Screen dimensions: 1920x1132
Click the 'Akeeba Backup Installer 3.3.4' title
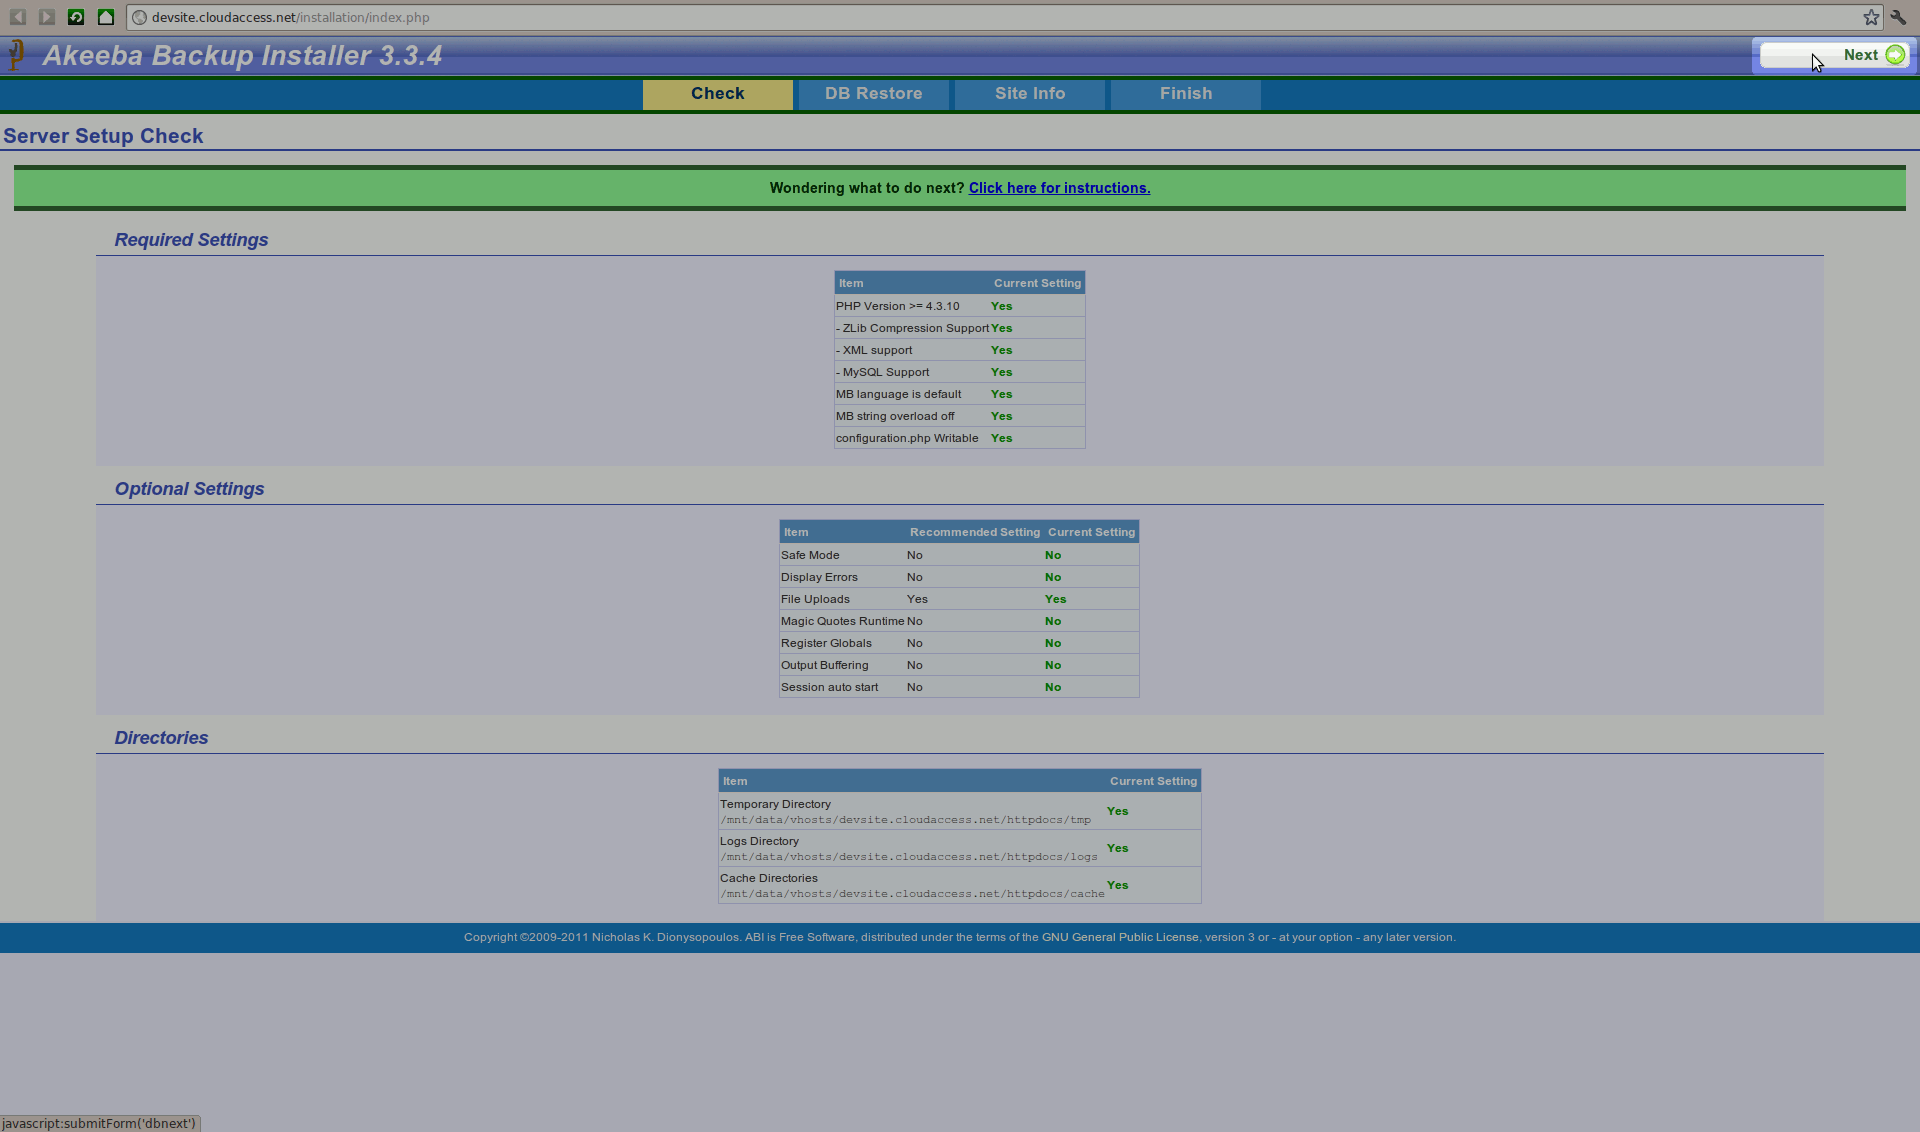[242, 55]
